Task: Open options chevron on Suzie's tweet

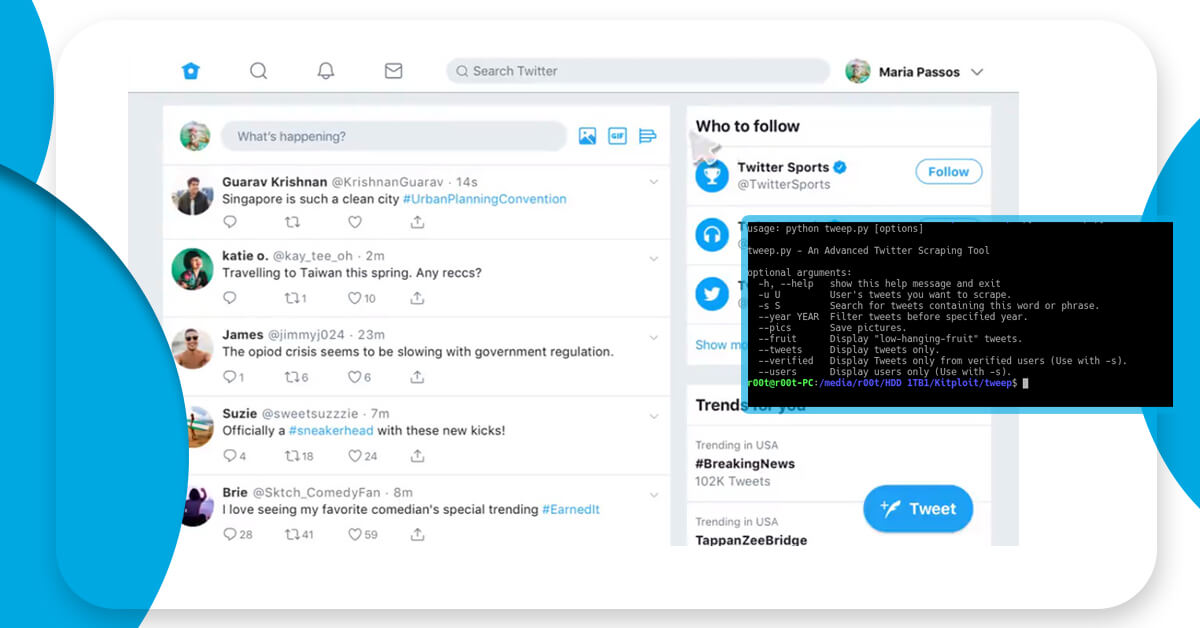Action: [653, 416]
